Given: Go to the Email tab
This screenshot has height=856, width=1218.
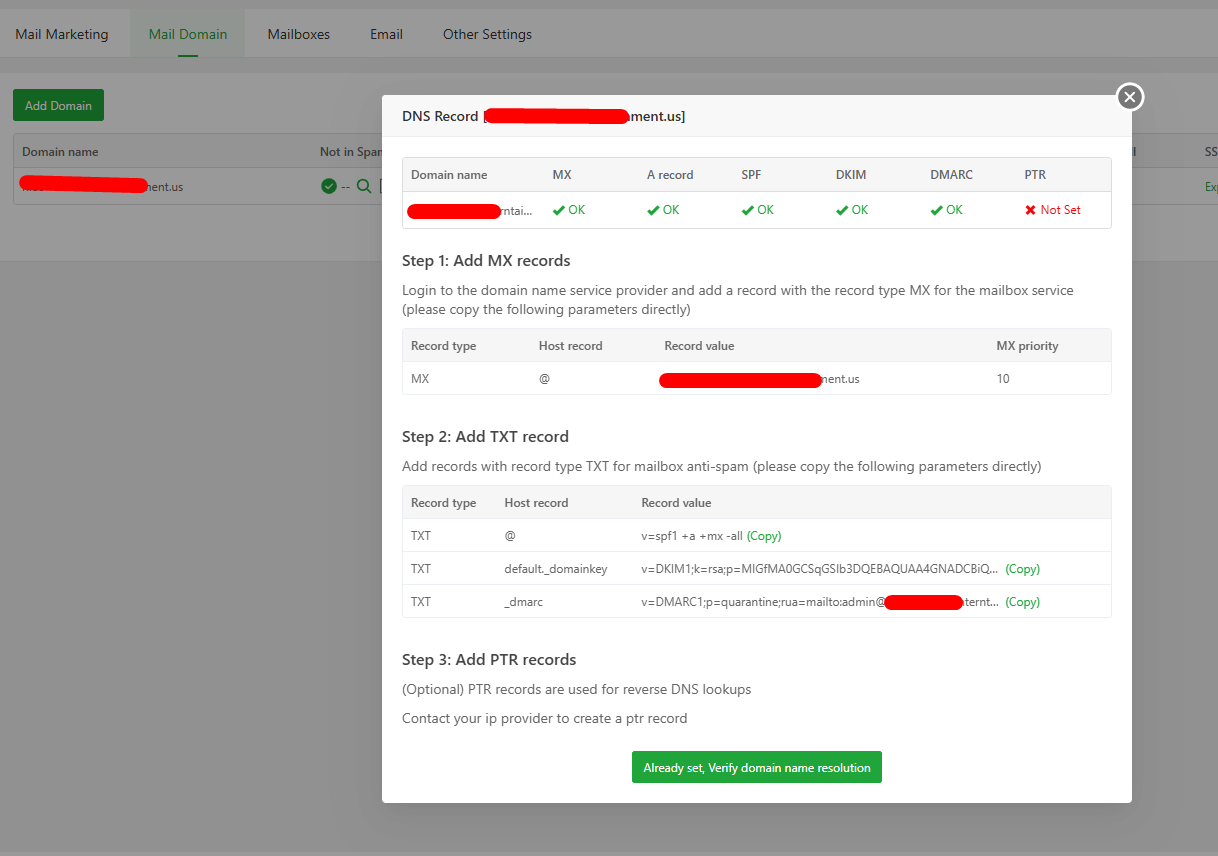Looking at the screenshot, I should click(386, 34).
